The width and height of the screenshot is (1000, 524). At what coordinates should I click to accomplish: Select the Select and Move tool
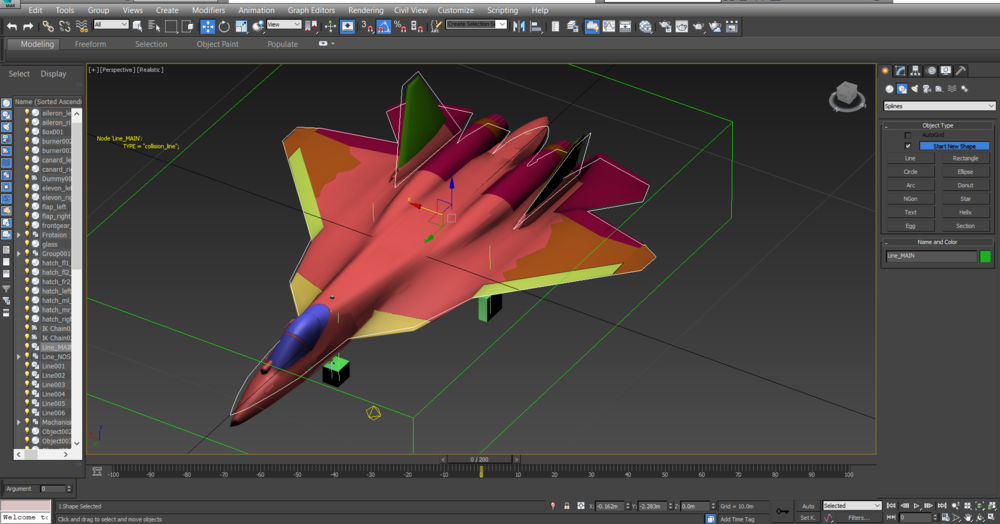tap(208, 26)
